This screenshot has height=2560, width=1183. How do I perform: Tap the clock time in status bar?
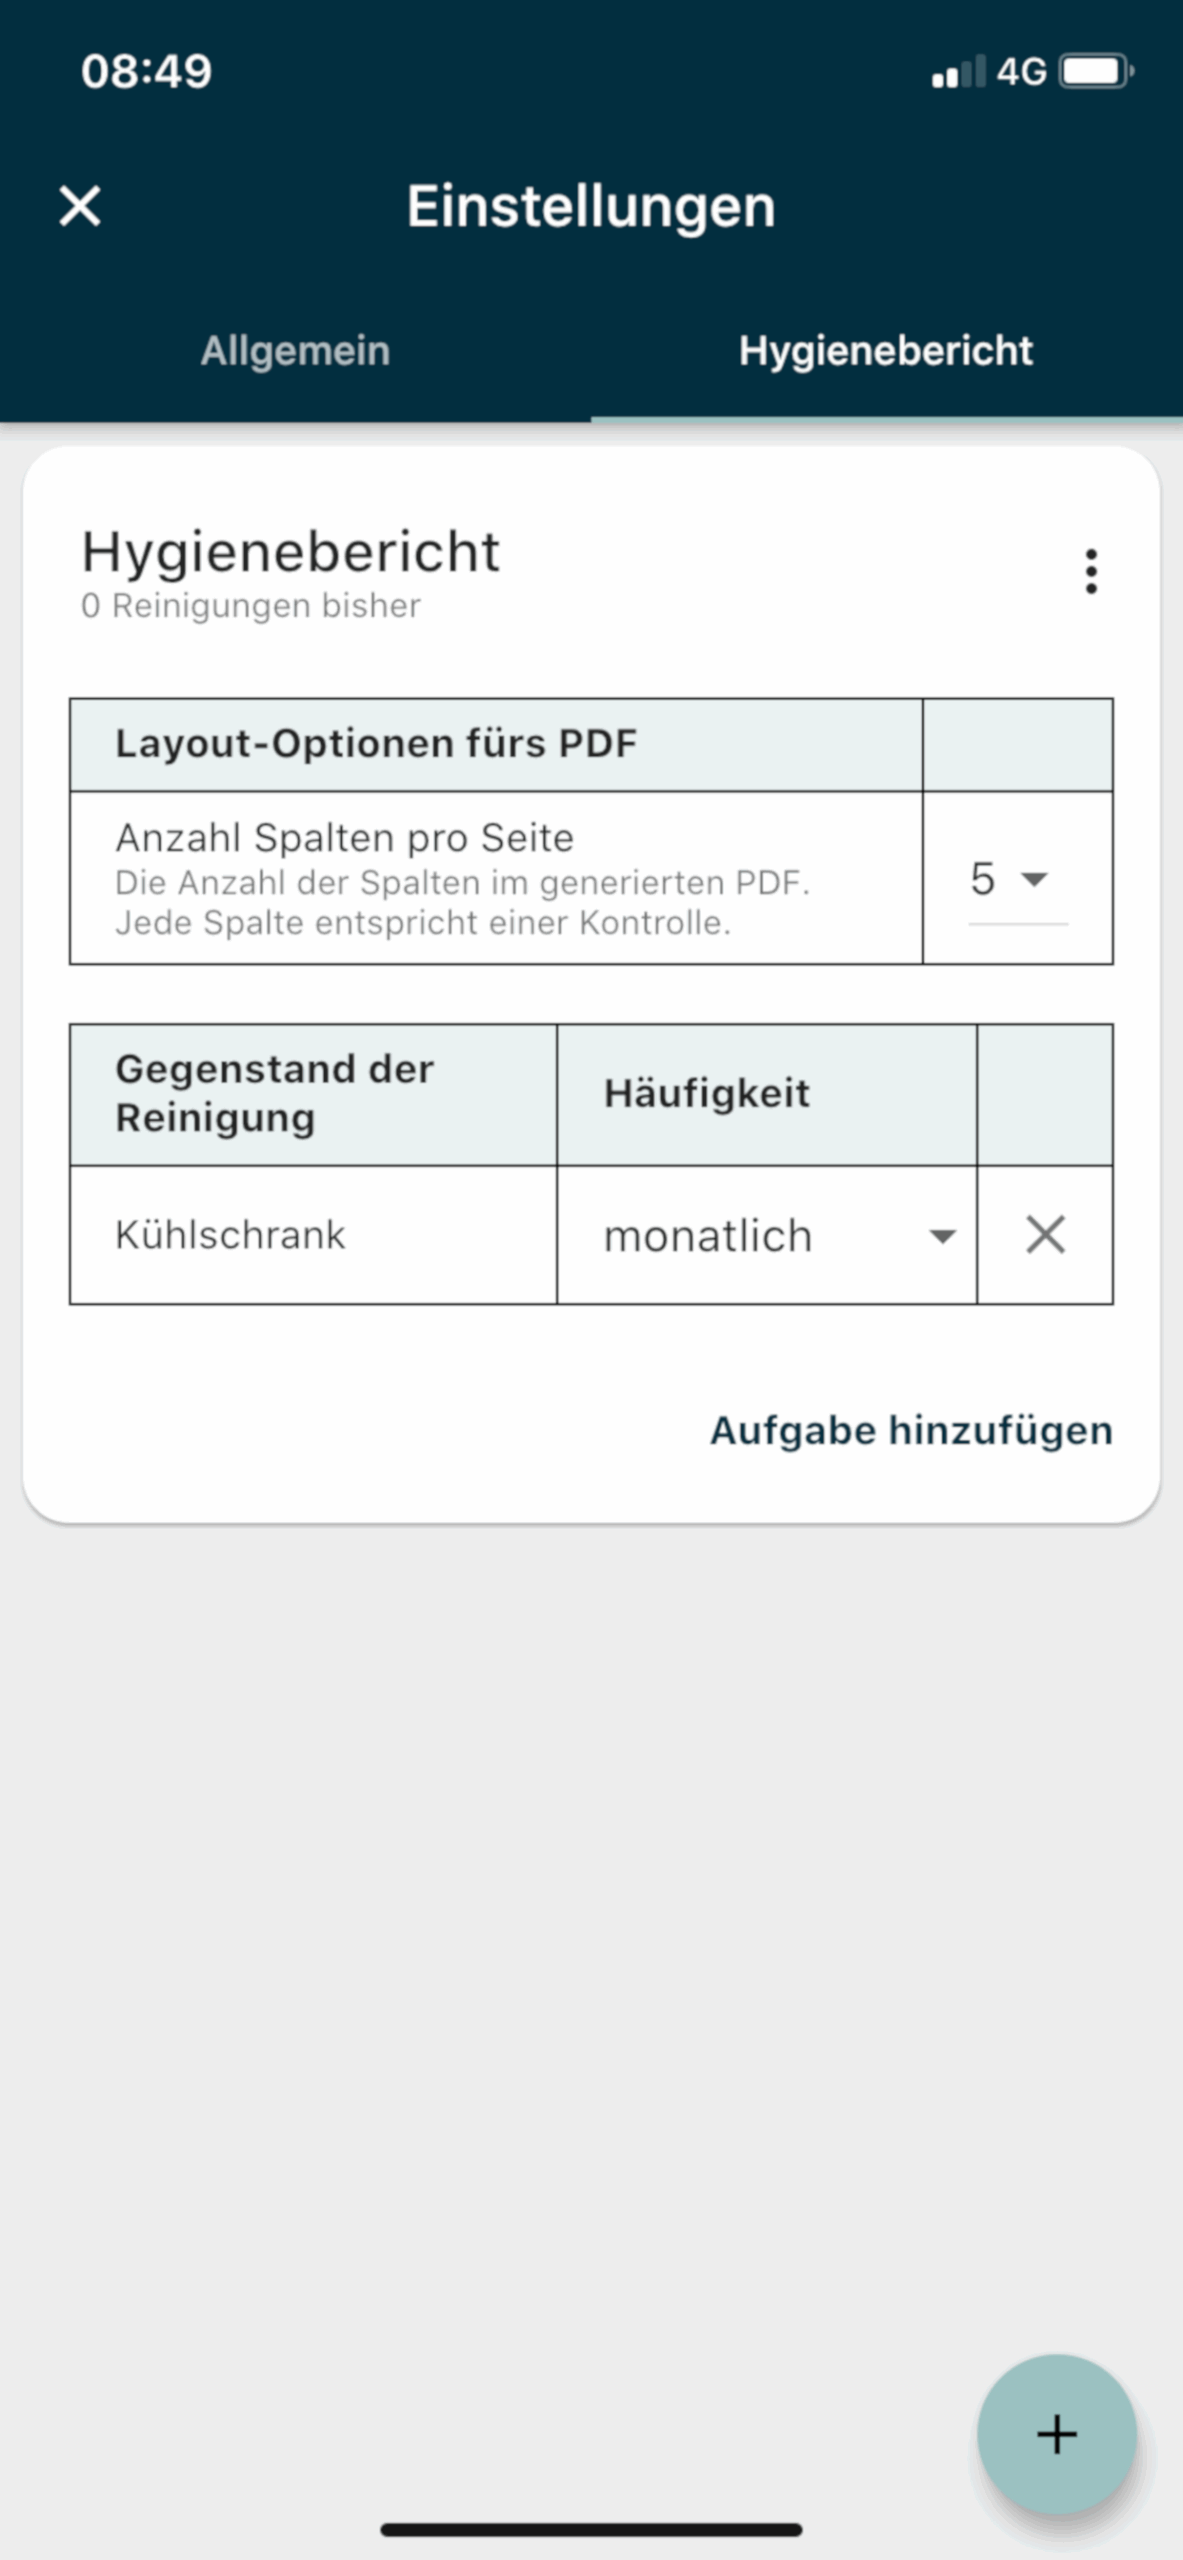(x=147, y=72)
